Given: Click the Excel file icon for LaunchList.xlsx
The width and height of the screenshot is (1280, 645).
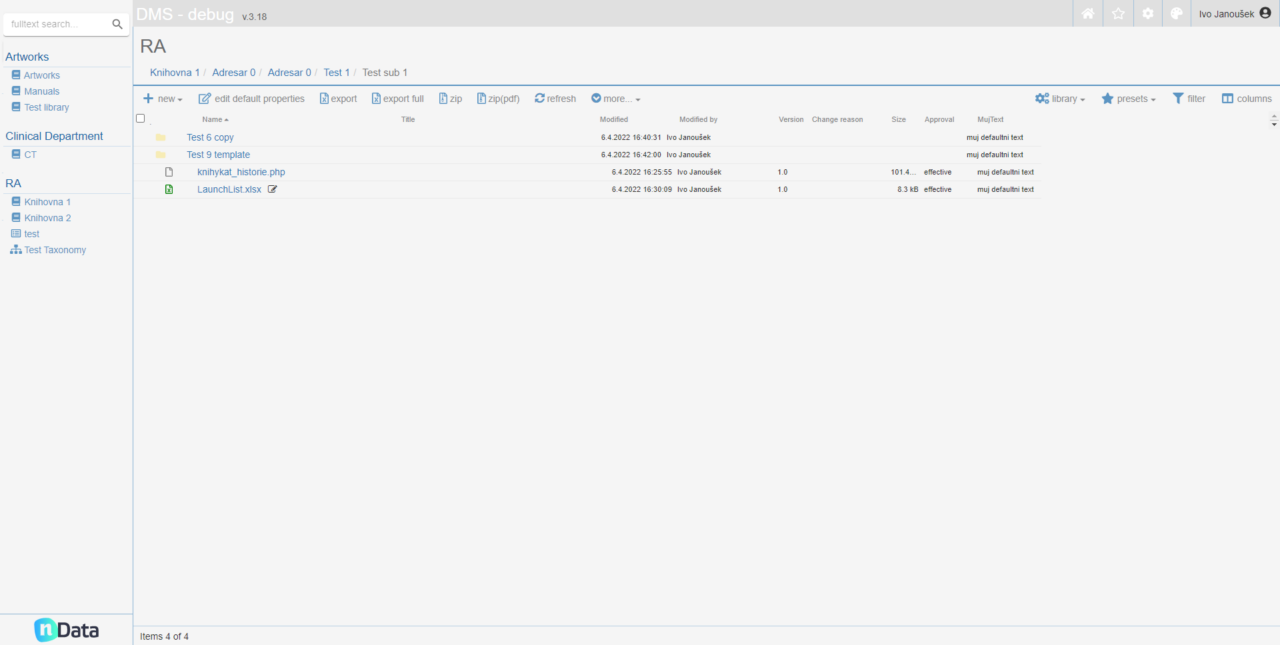Looking at the screenshot, I should (x=169, y=189).
